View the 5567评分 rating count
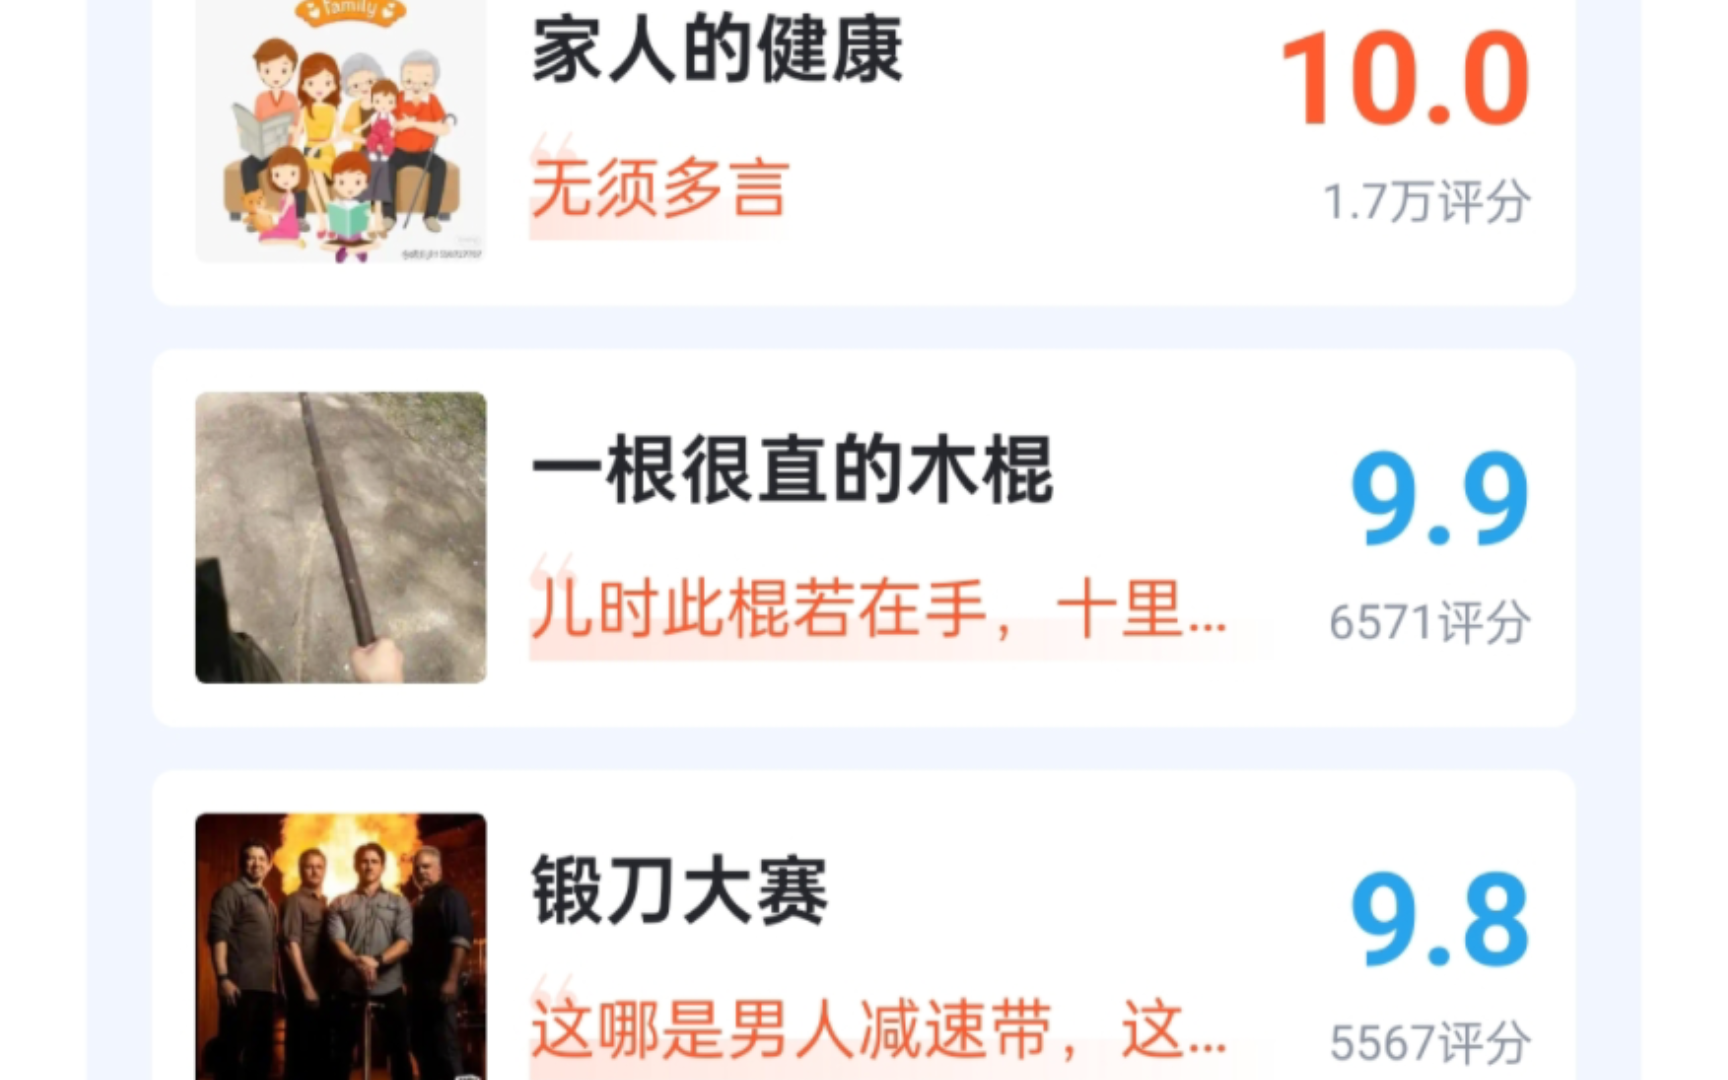 [x=1430, y=1043]
